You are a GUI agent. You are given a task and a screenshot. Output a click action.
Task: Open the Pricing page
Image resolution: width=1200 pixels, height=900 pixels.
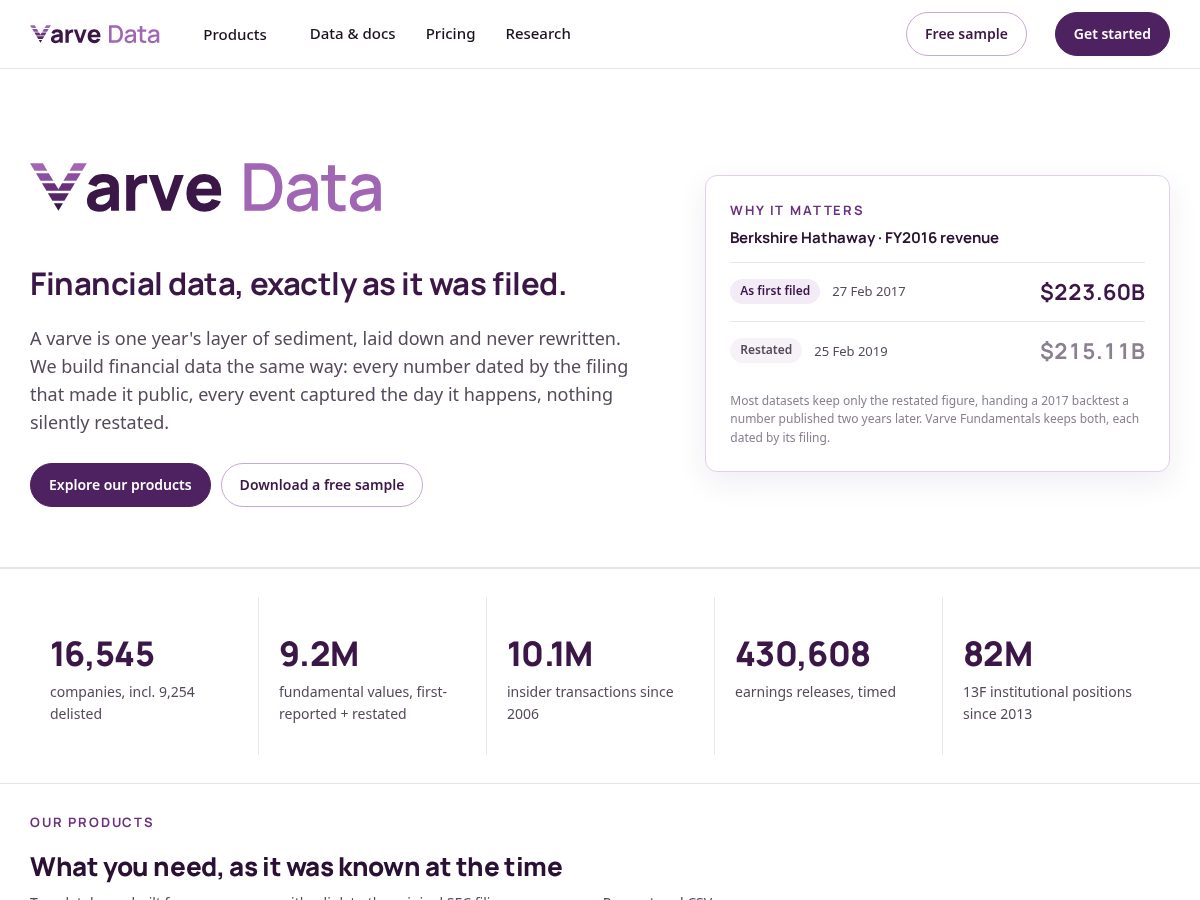(450, 34)
